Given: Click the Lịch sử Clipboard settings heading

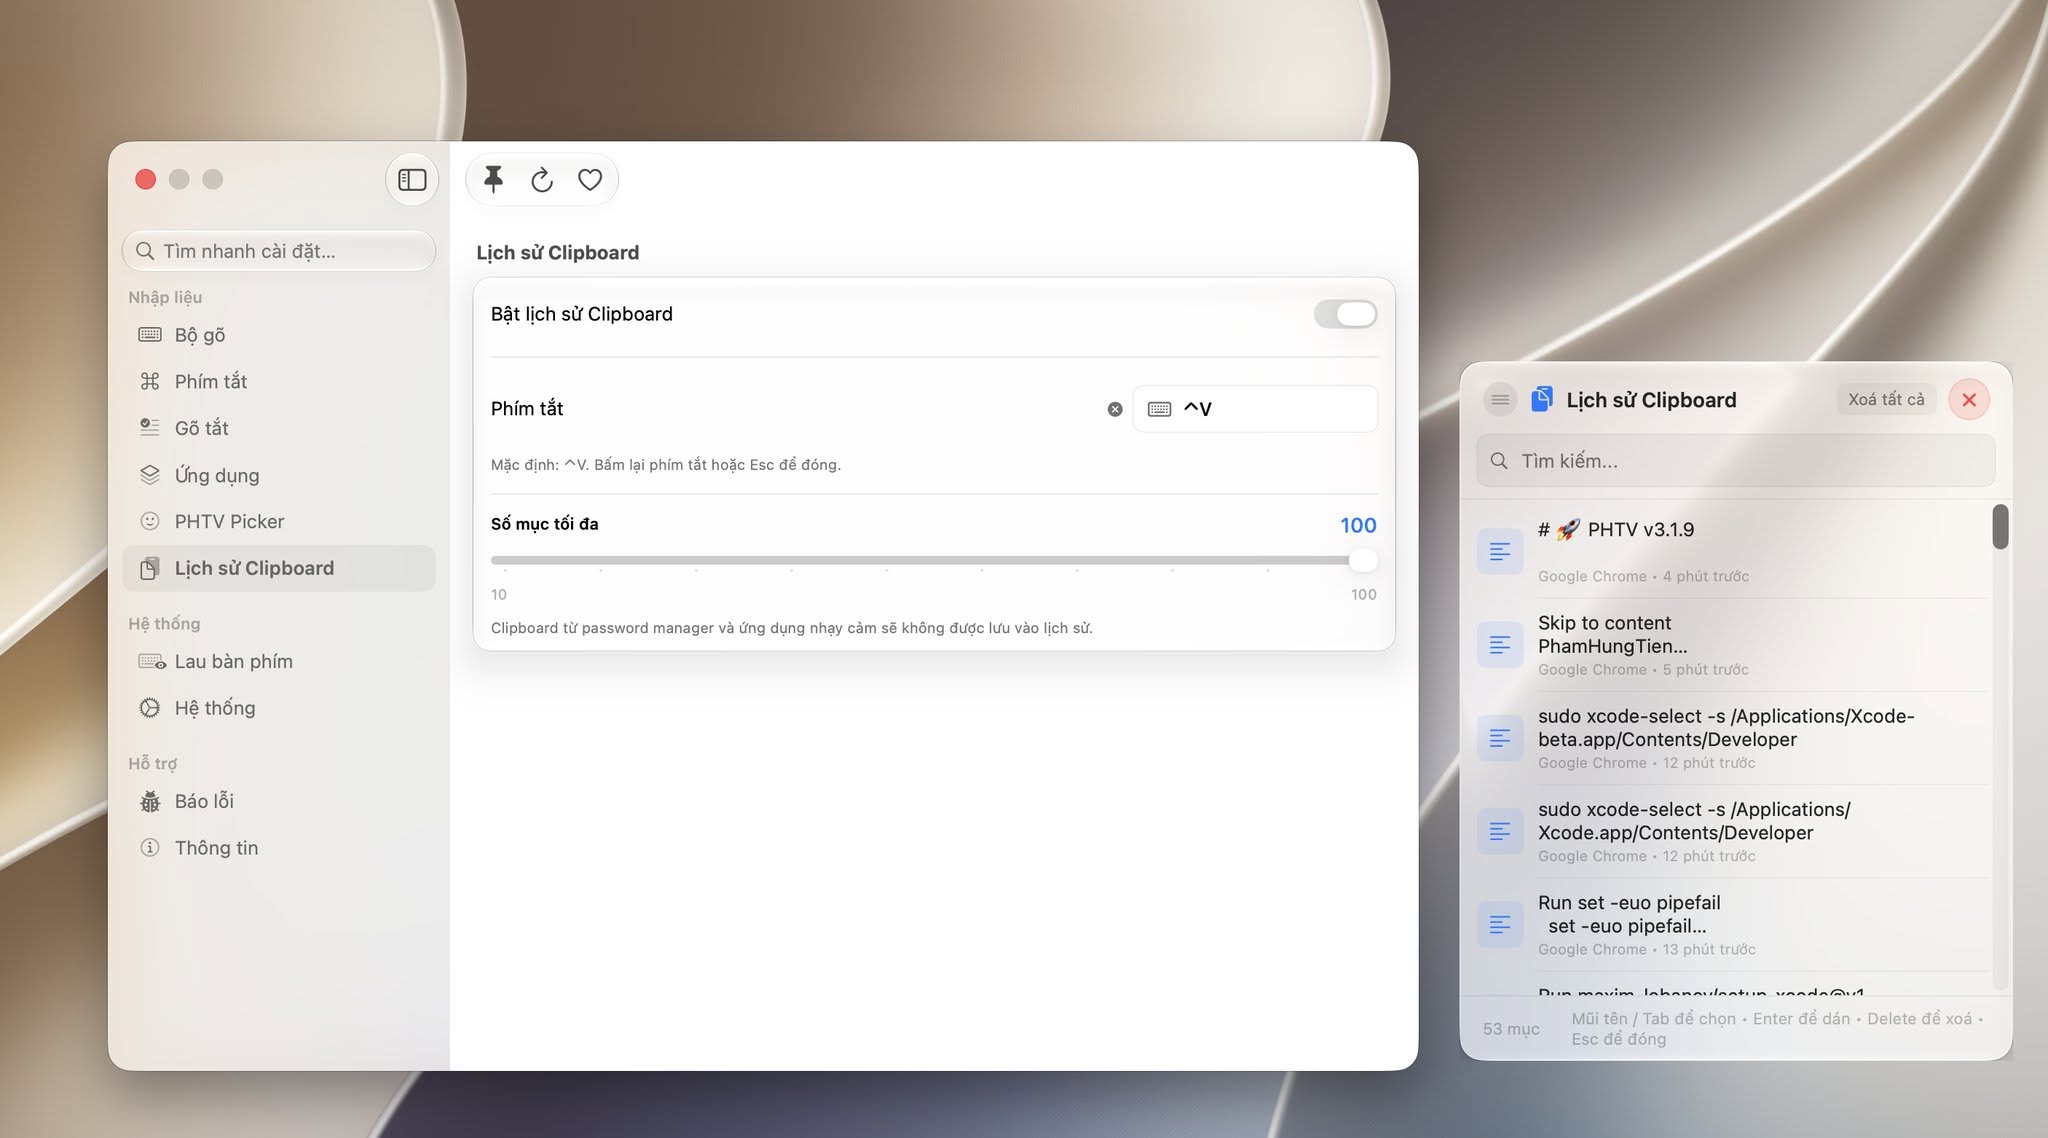Looking at the screenshot, I should pos(558,252).
